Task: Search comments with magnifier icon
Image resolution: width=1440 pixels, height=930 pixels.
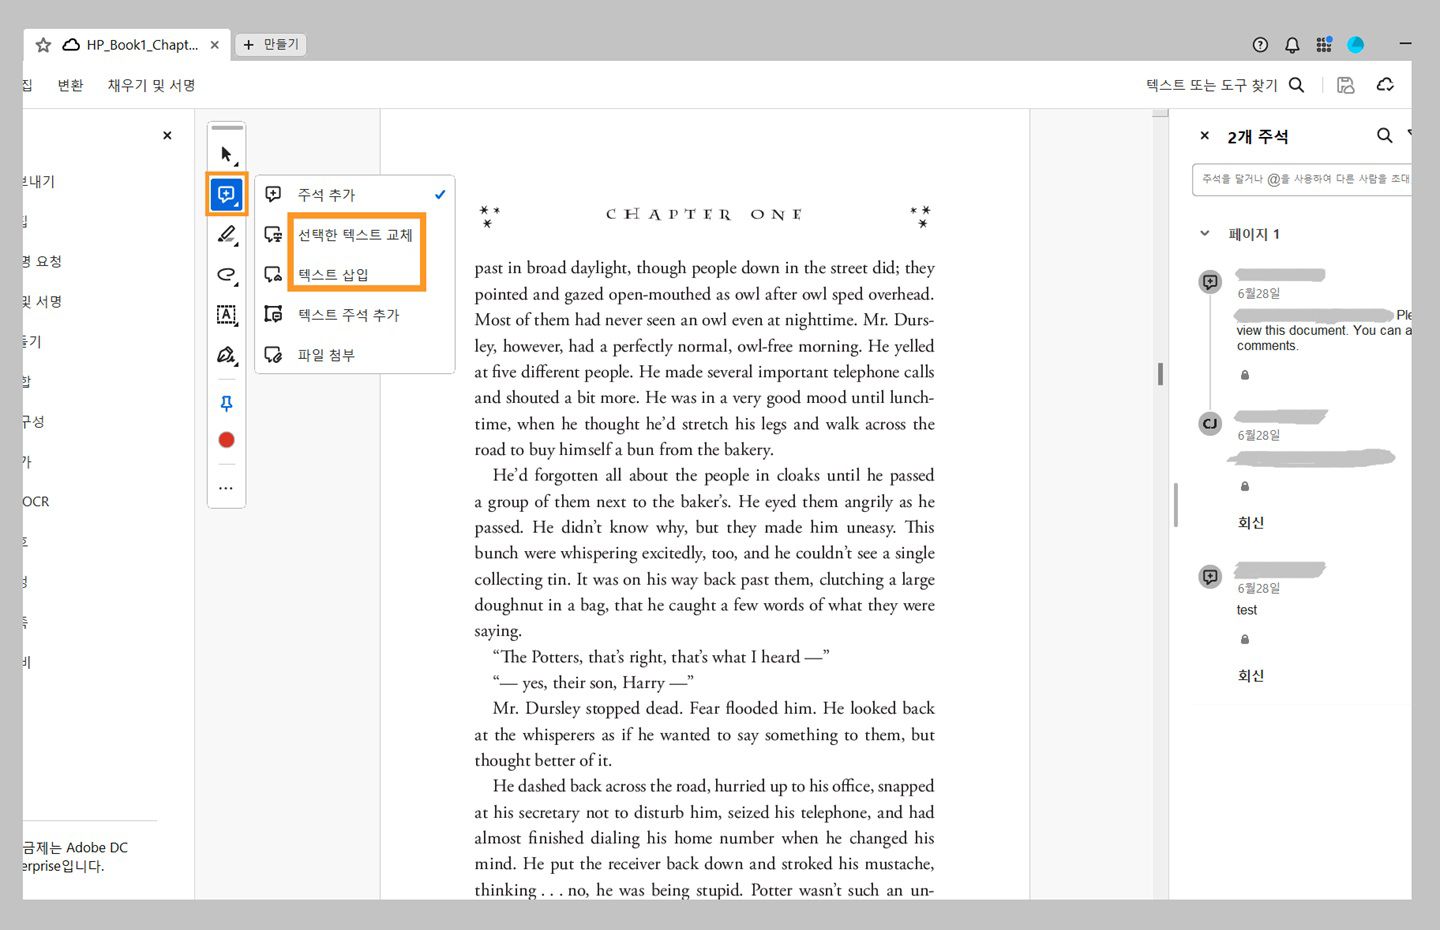Action: (x=1384, y=135)
